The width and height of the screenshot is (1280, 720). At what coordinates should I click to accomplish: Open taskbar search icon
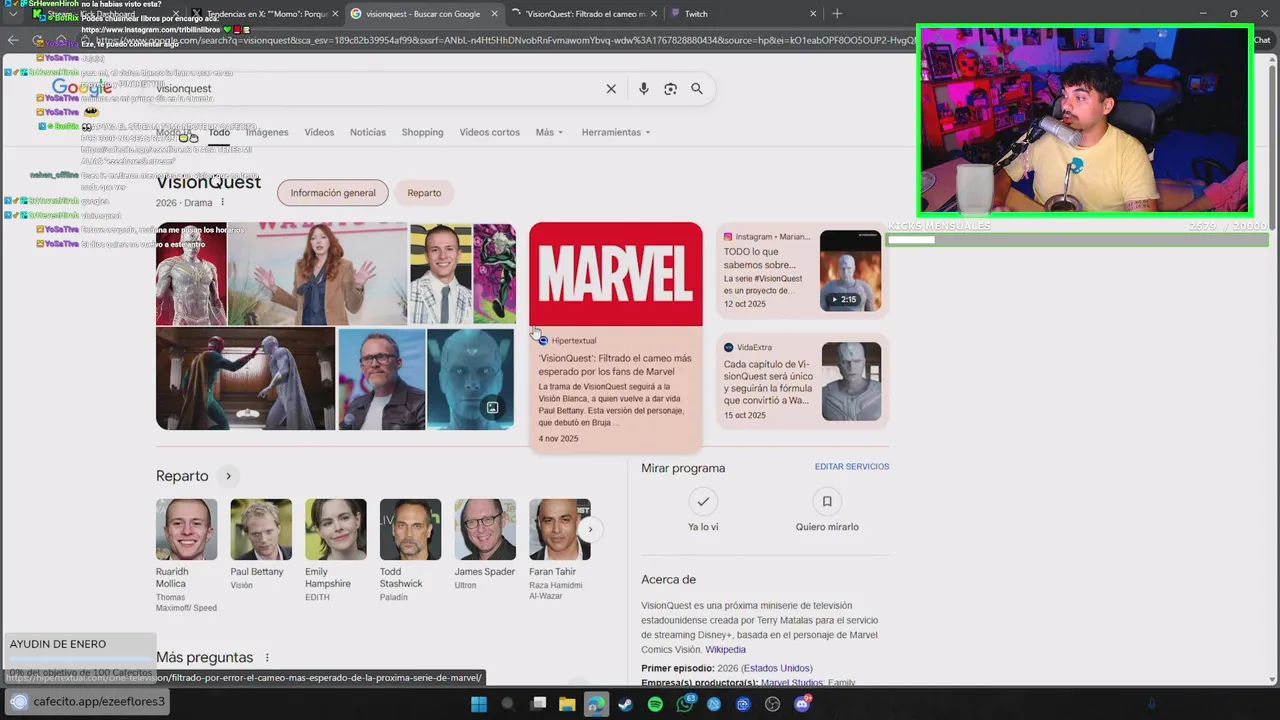pos(508,704)
